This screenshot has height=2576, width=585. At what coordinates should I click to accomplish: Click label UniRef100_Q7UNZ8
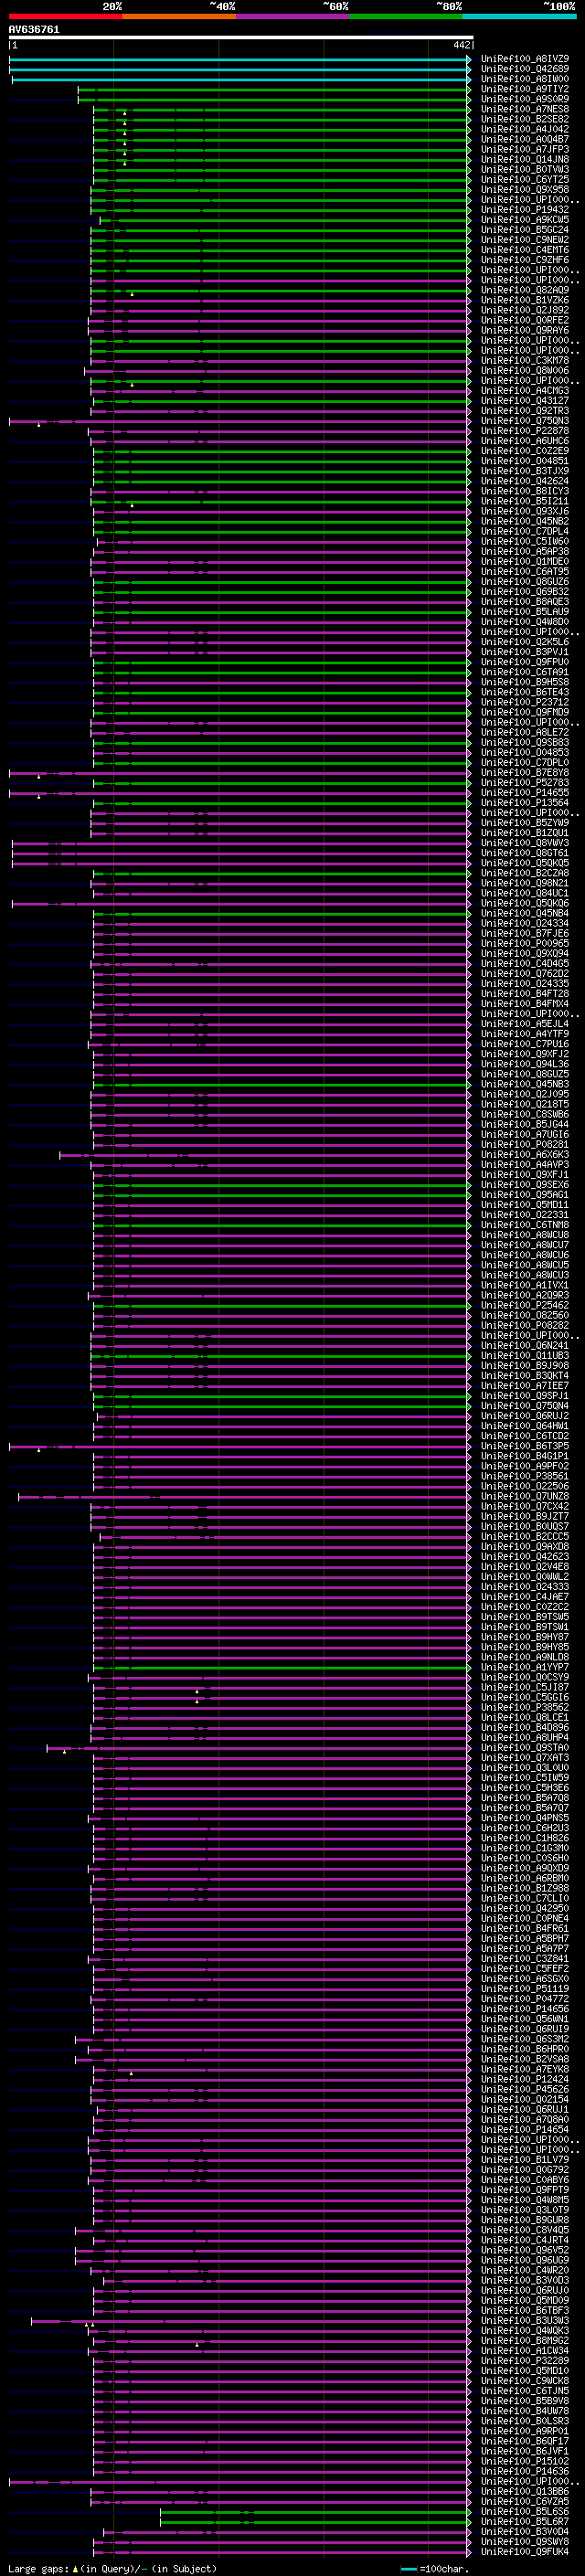click(x=525, y=1497)
